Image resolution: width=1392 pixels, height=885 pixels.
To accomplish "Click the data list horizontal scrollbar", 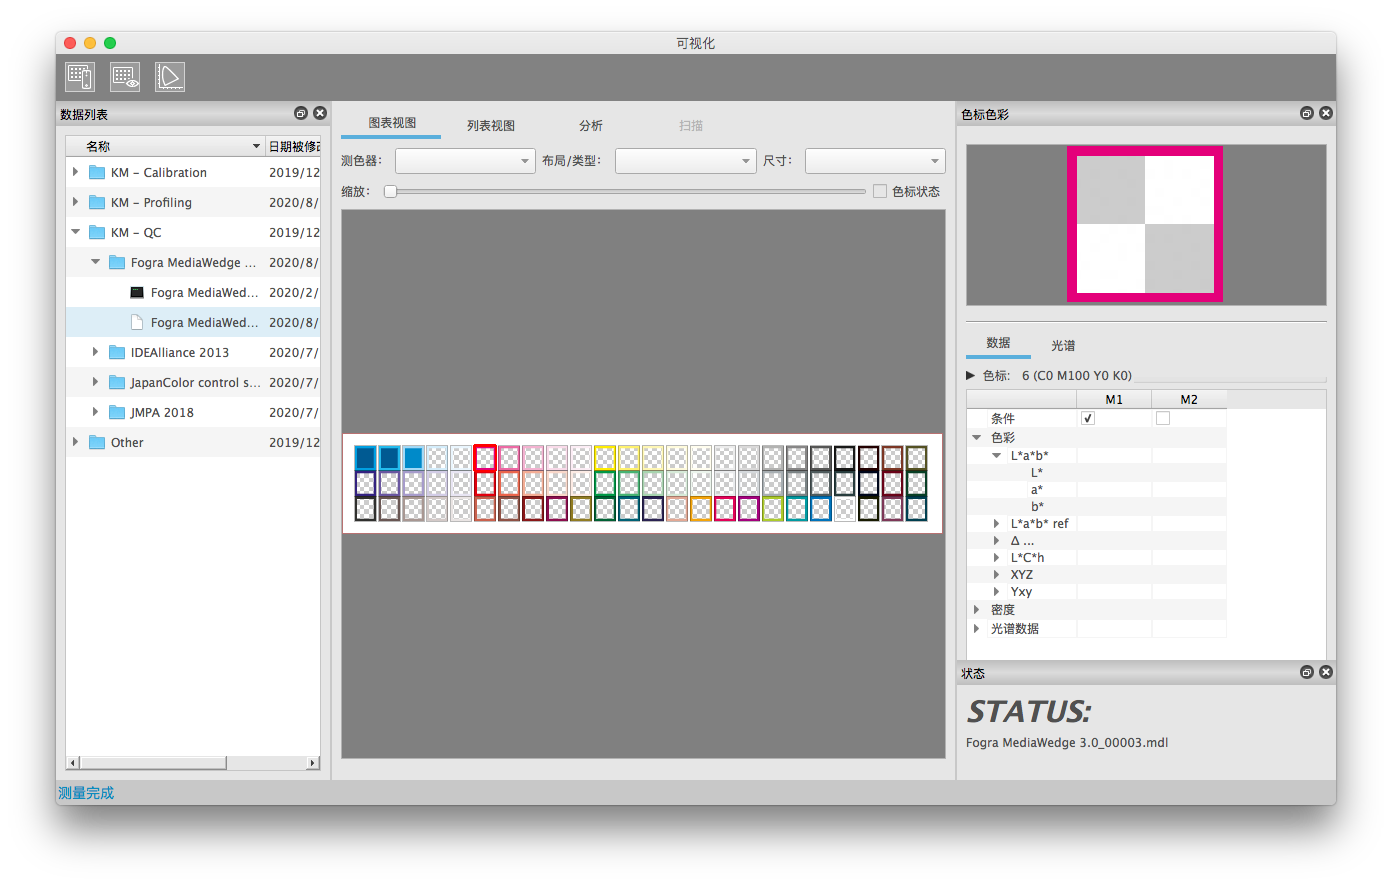I will pos(152,763).
